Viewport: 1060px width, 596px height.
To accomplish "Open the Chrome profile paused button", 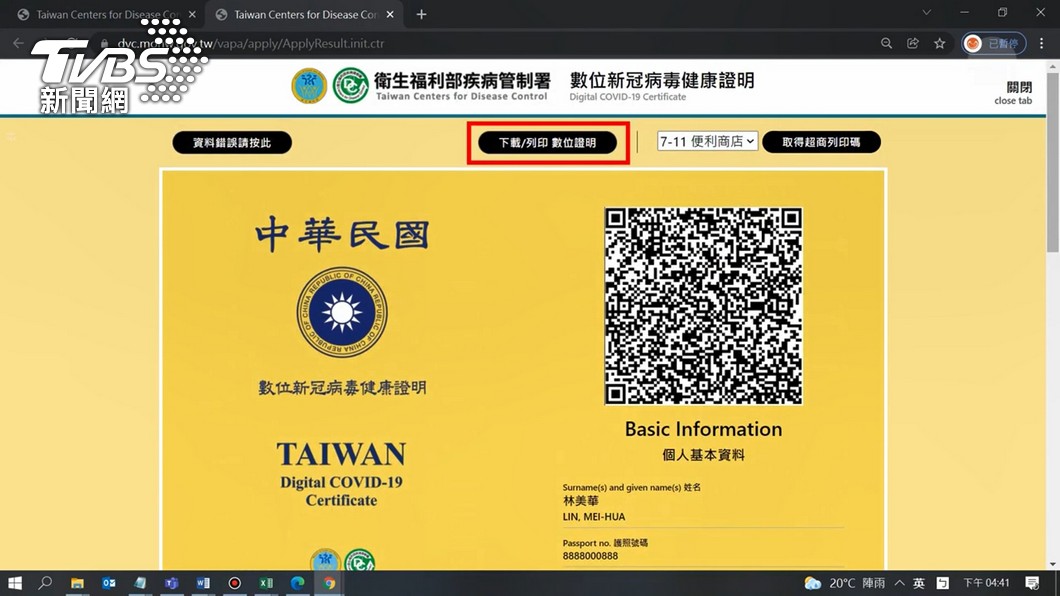I will [x=994, y=43].
